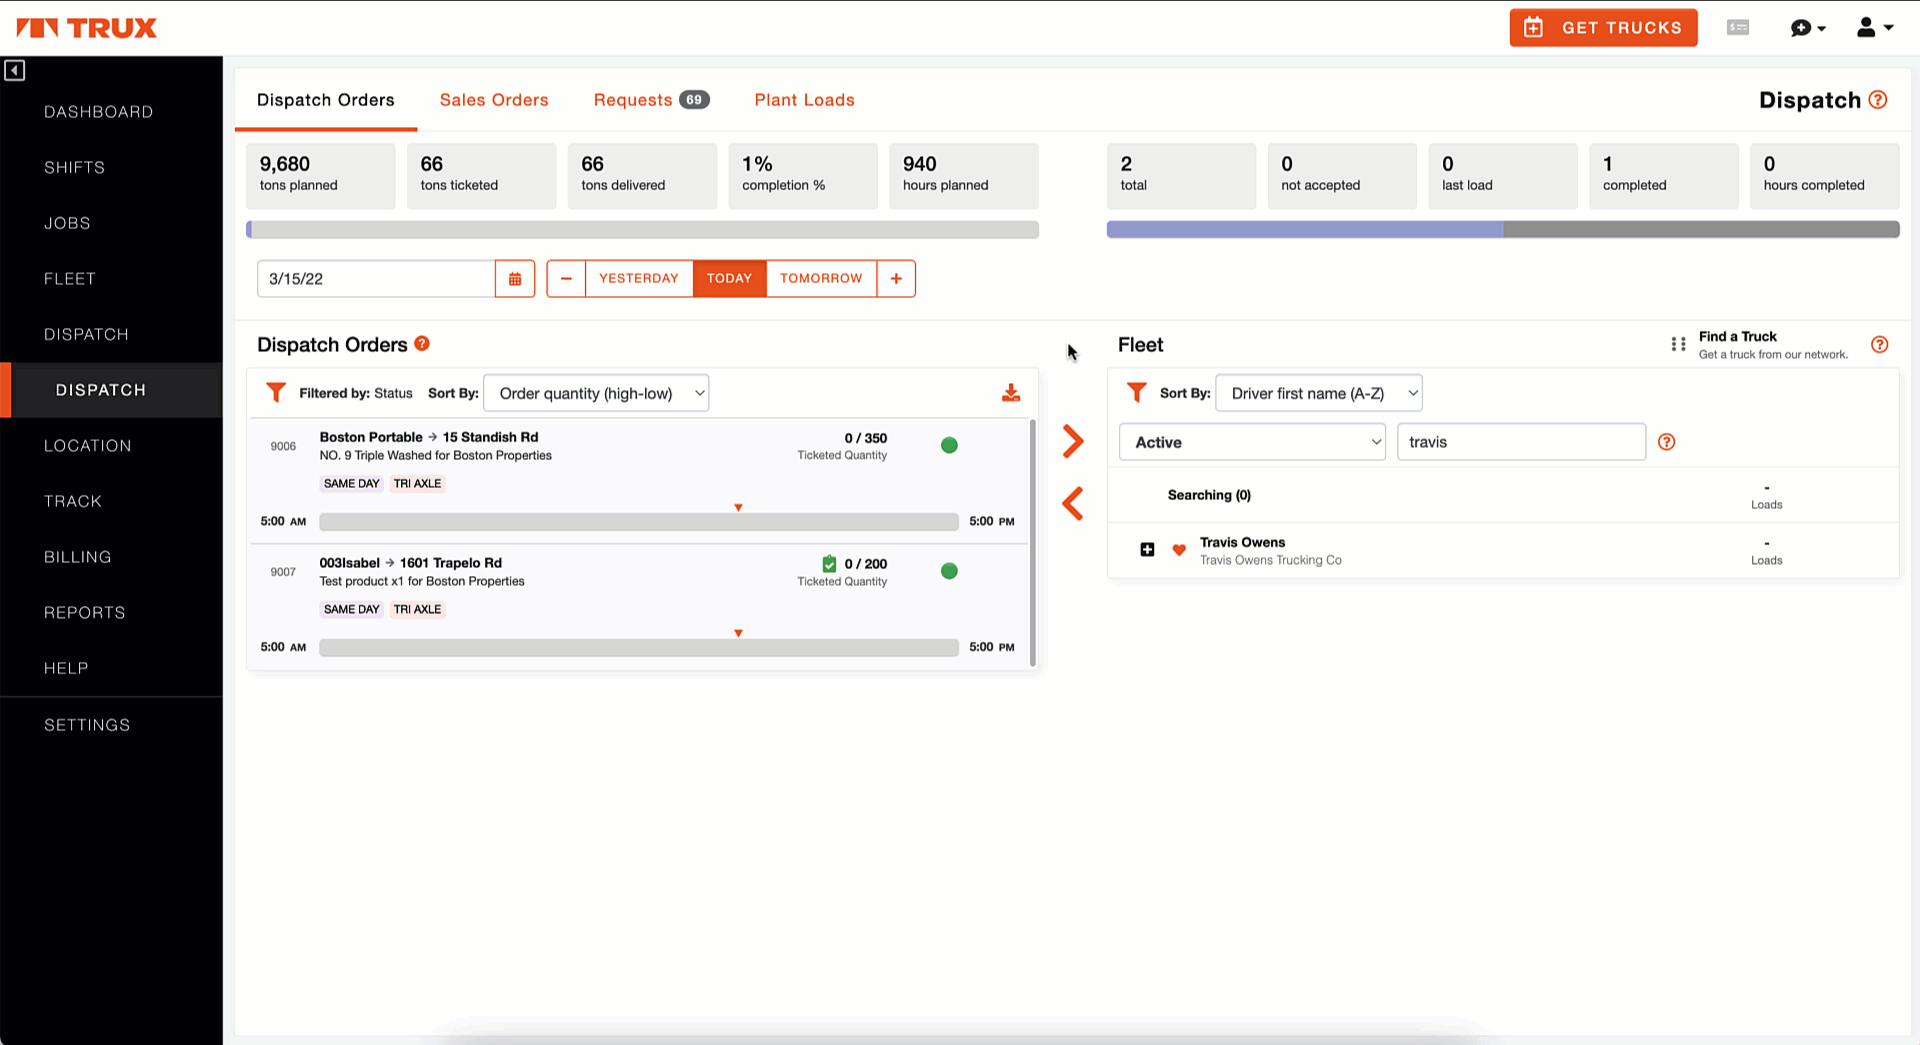Click order 9006 timeline bar
The width and height of the screenshot is (1920, 1045).
639,522
